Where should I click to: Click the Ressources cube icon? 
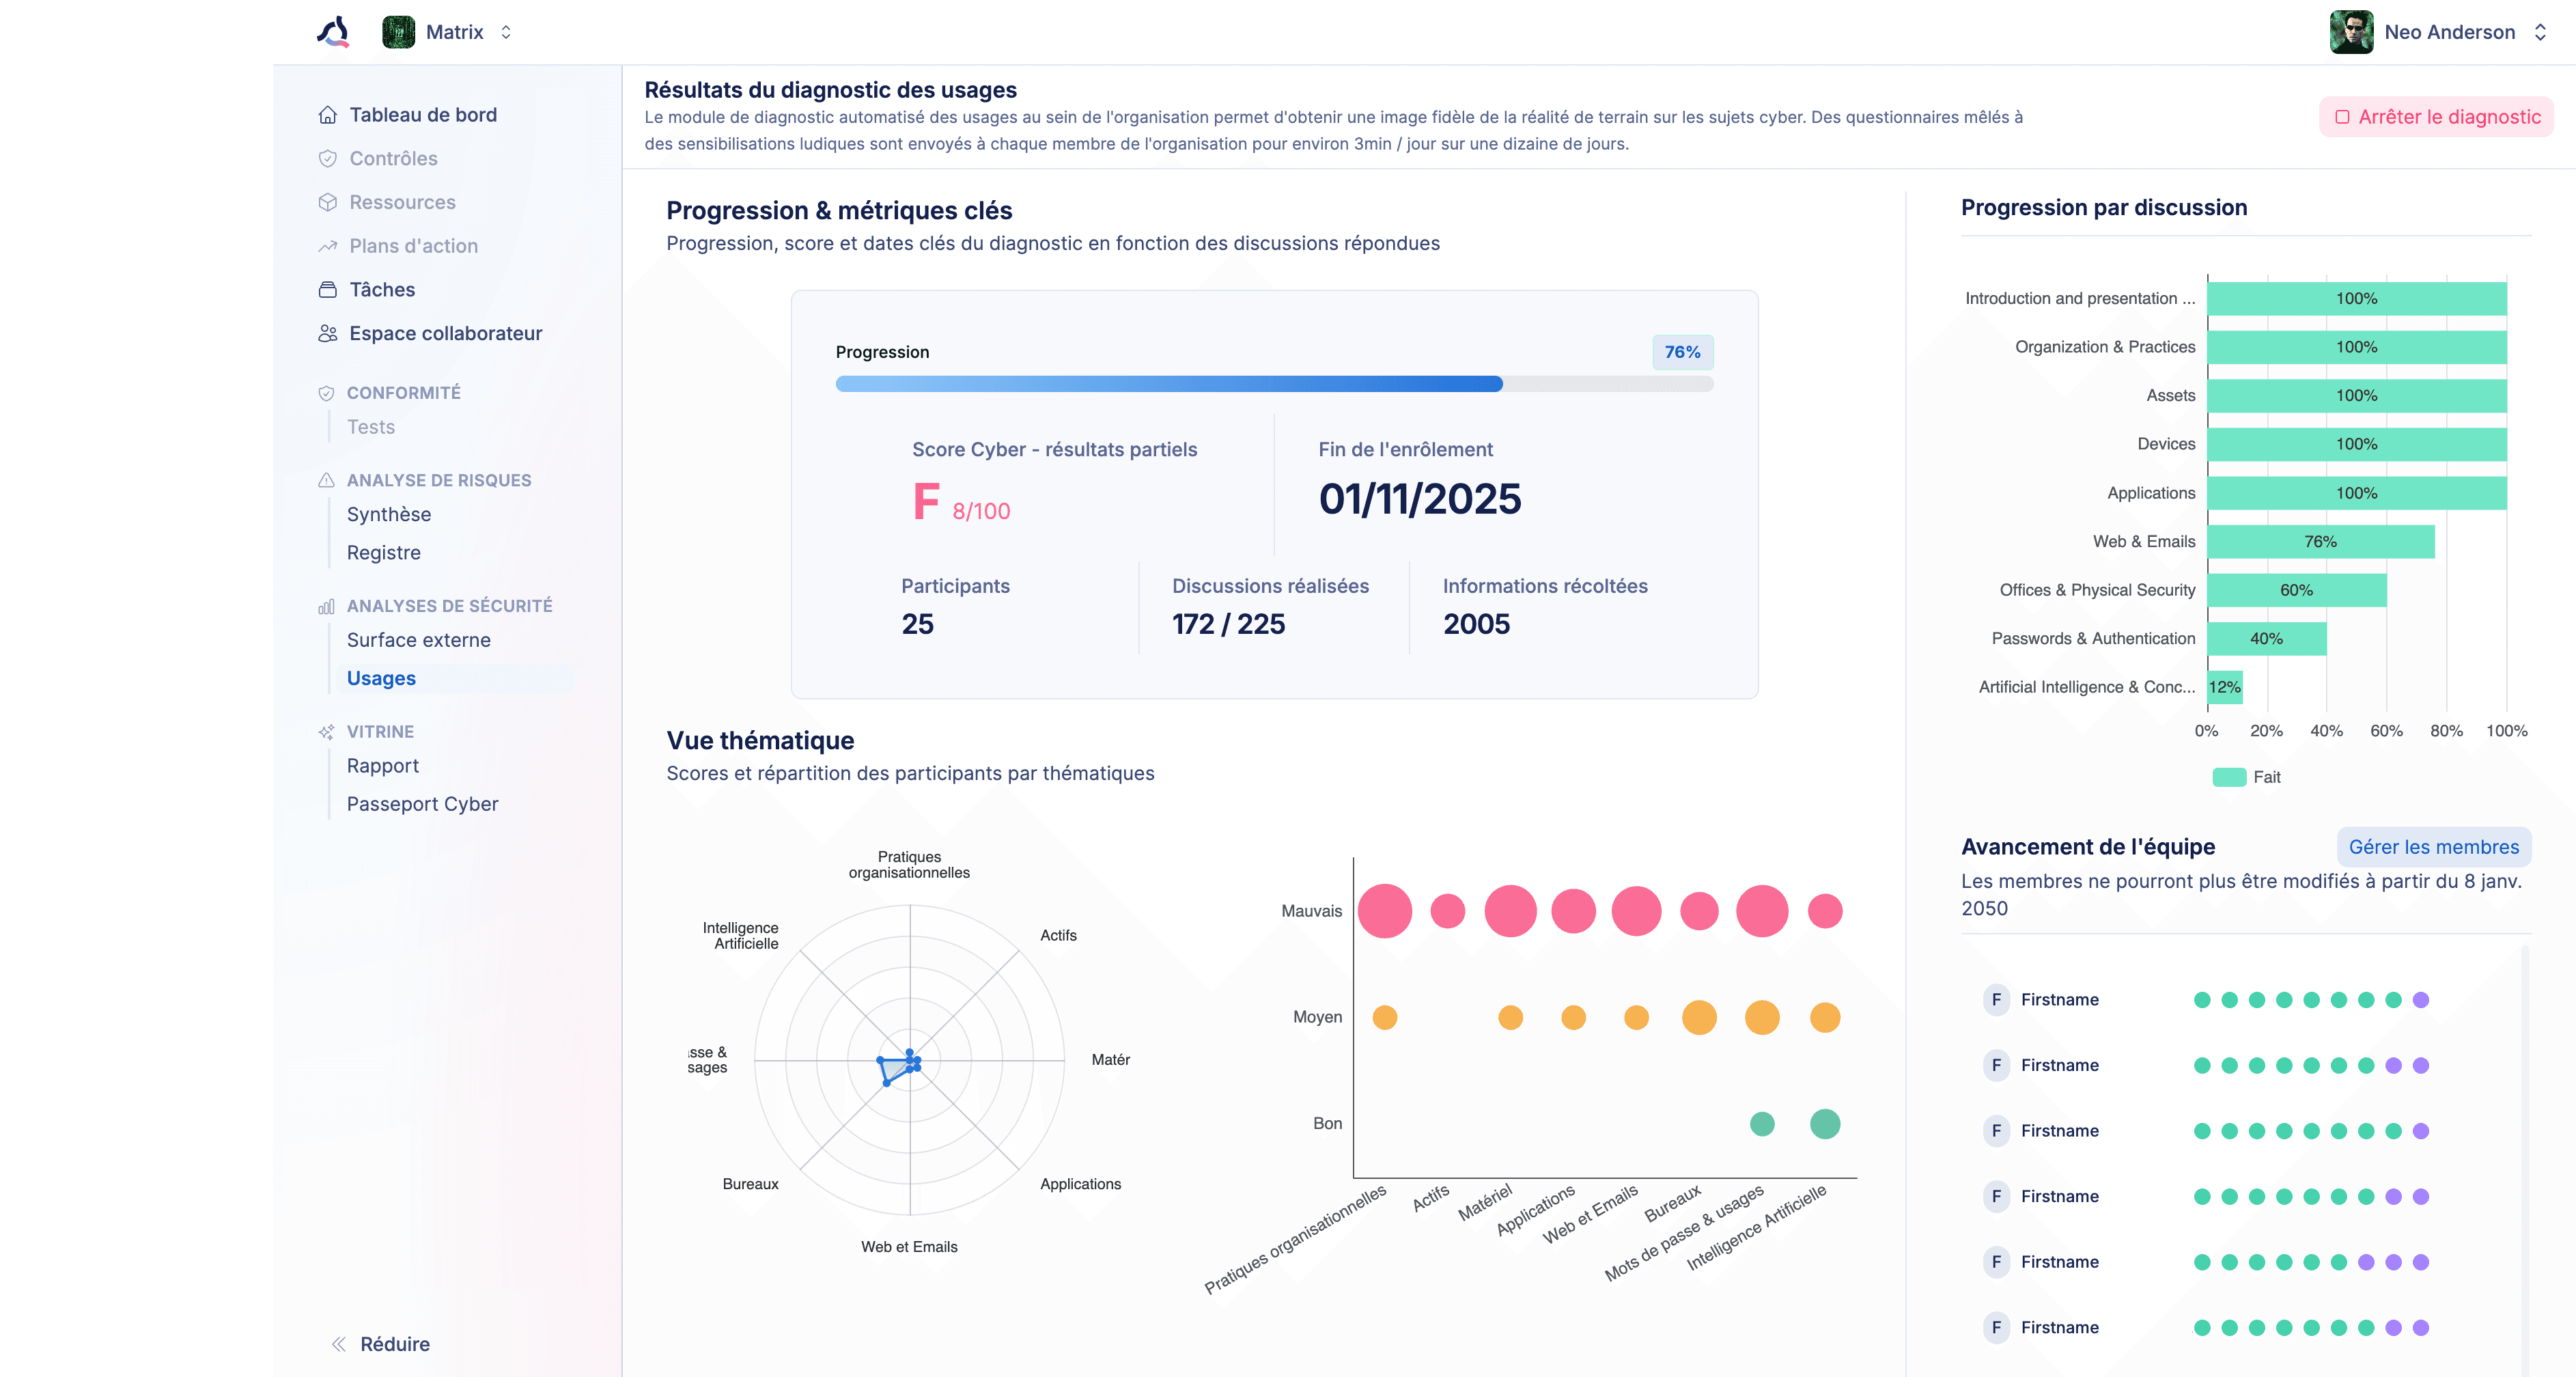click(327, 203)
